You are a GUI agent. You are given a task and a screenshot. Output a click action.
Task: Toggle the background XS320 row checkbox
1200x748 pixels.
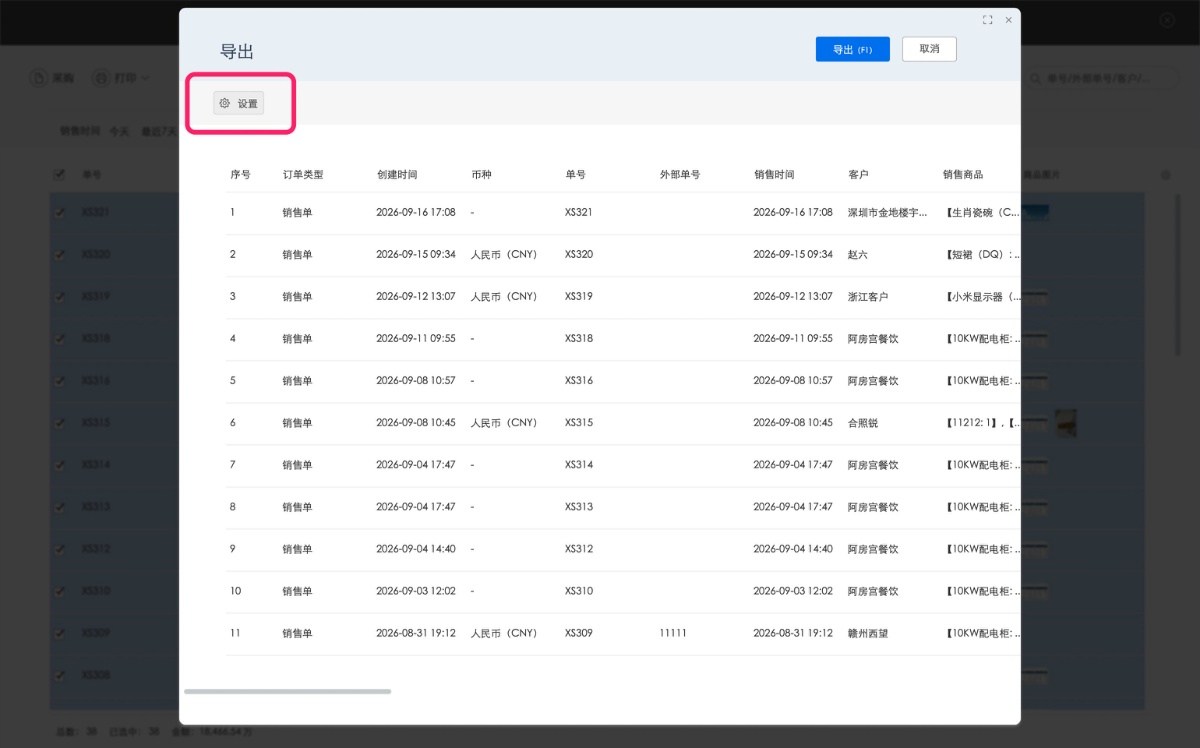pos(59,254)
